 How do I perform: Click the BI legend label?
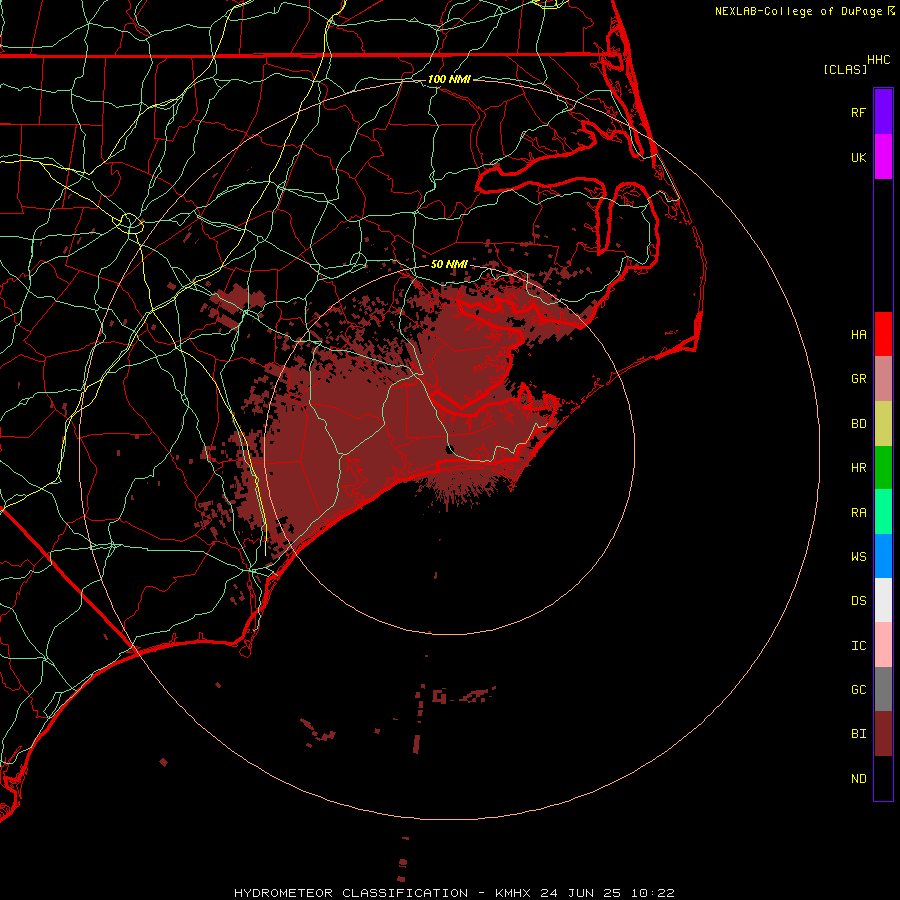click(858, 734)
